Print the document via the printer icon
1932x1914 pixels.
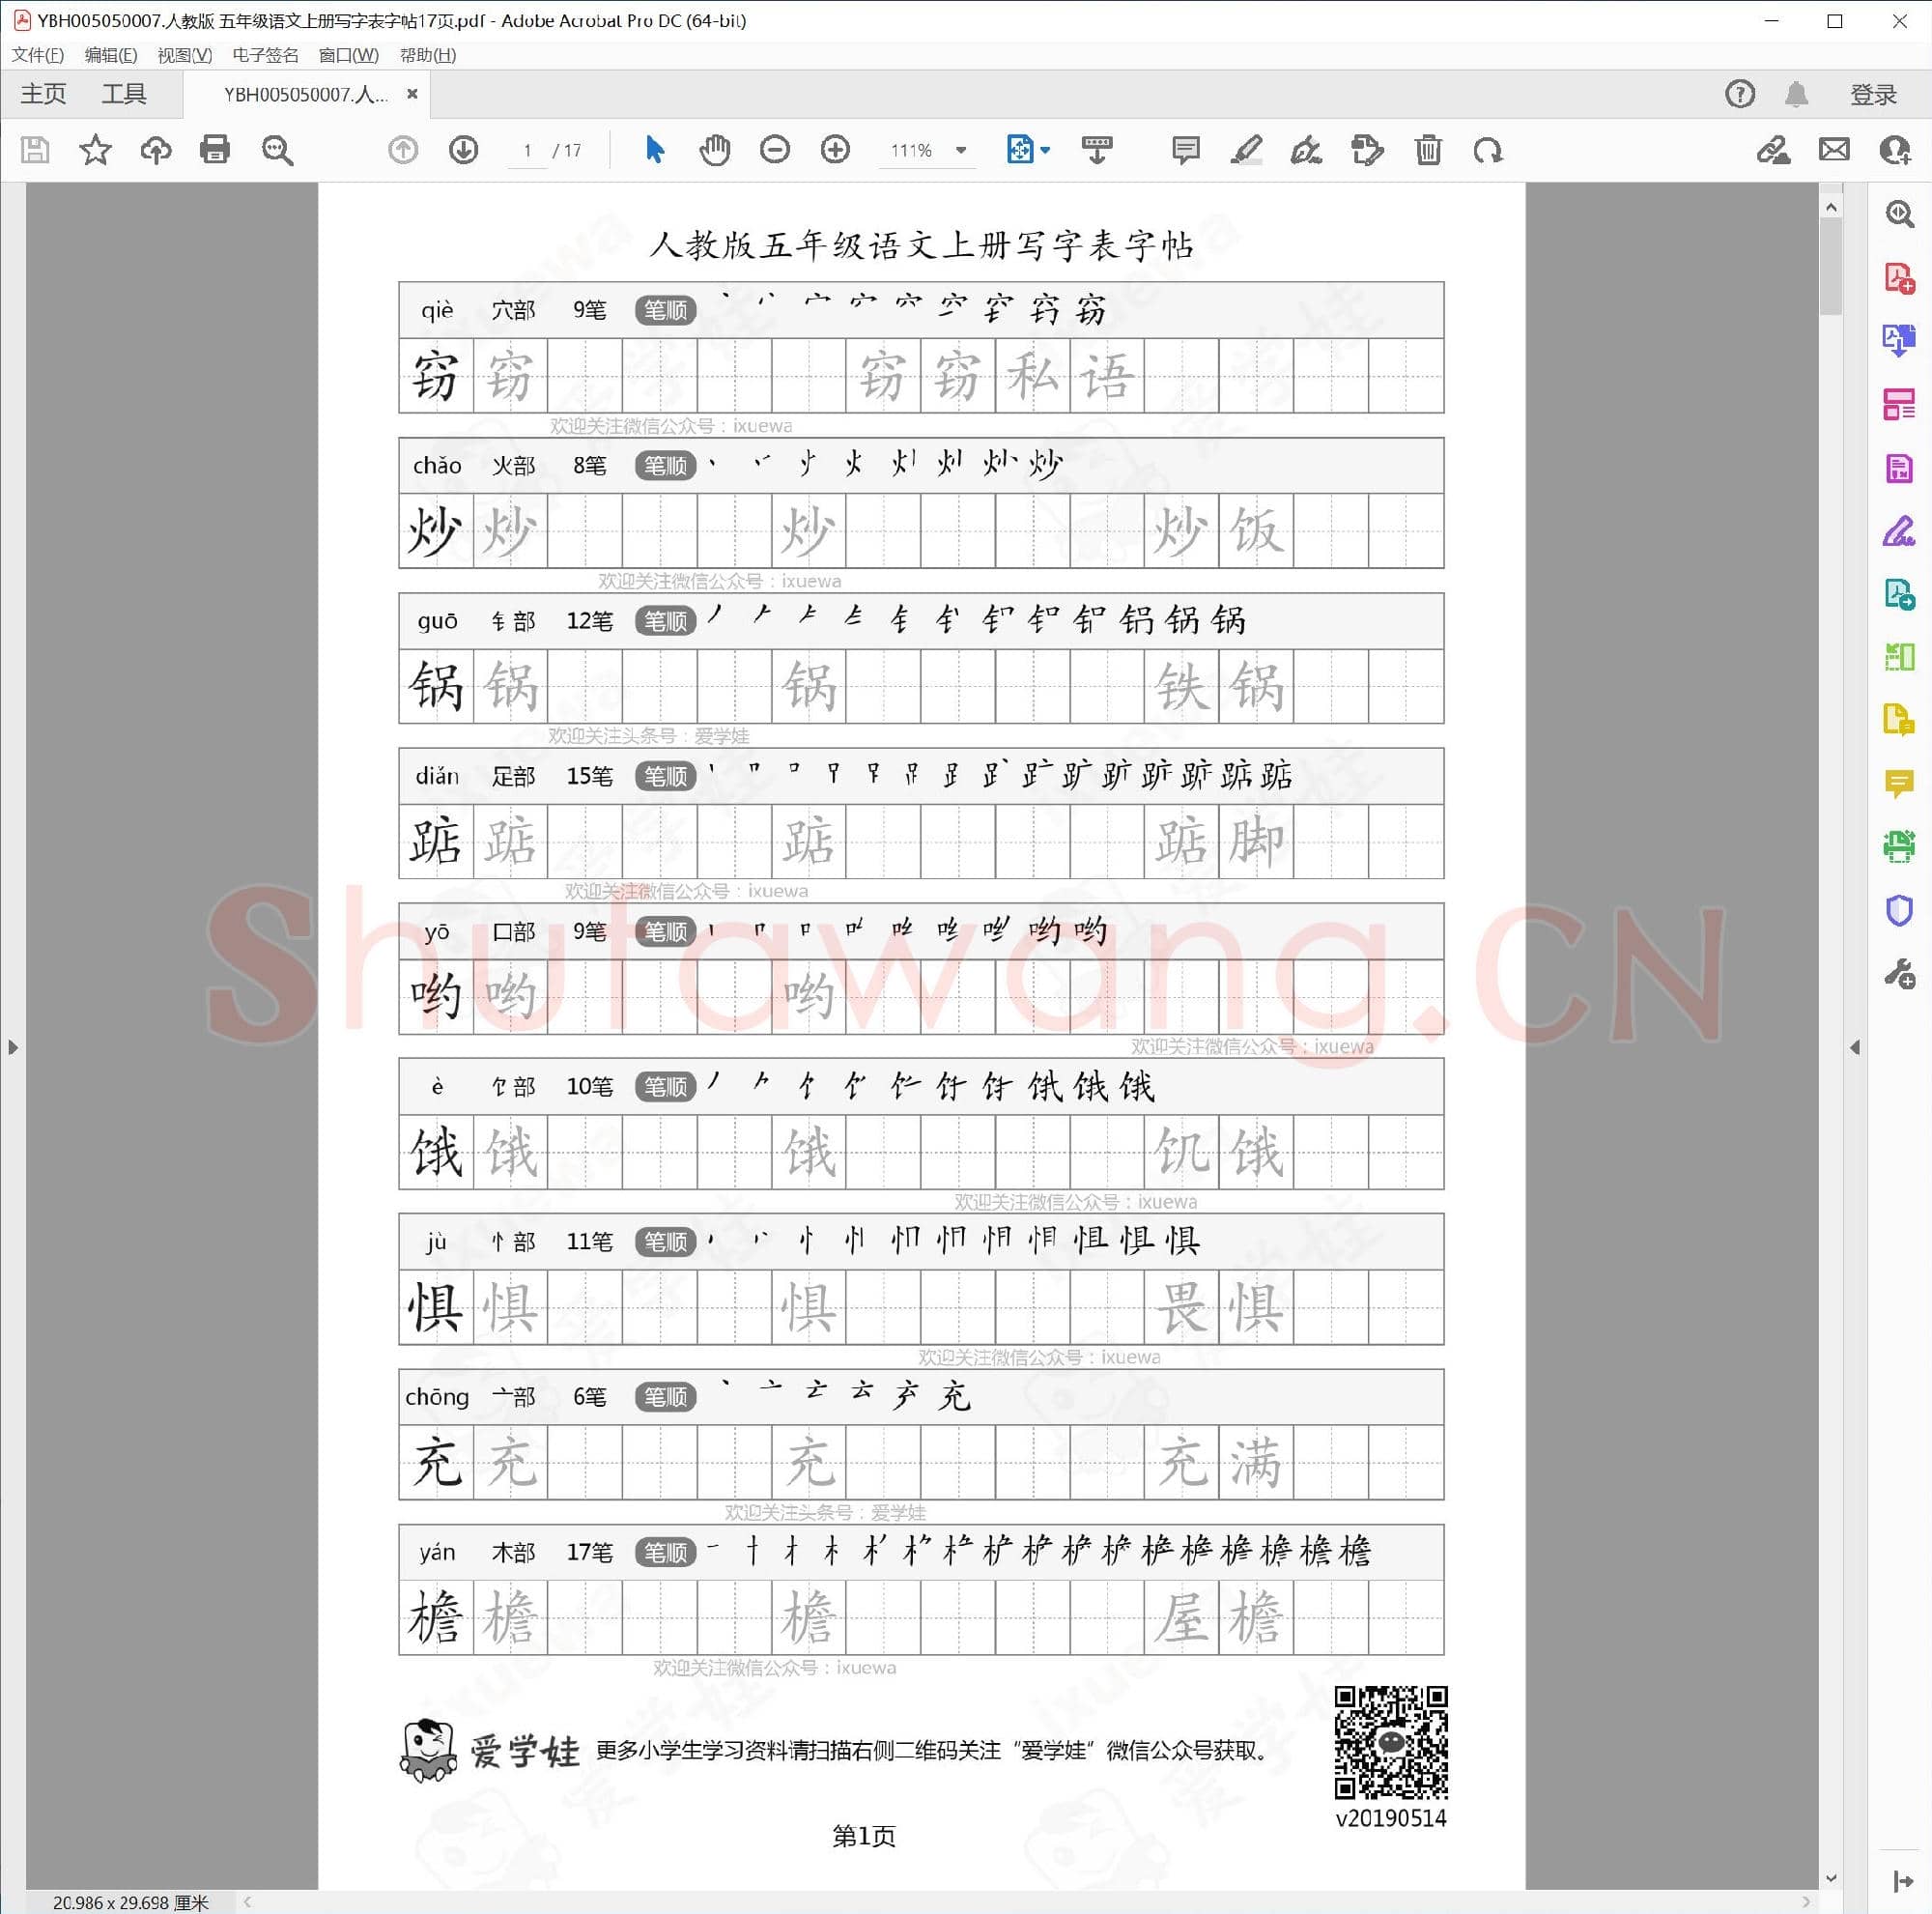(215, 150)
